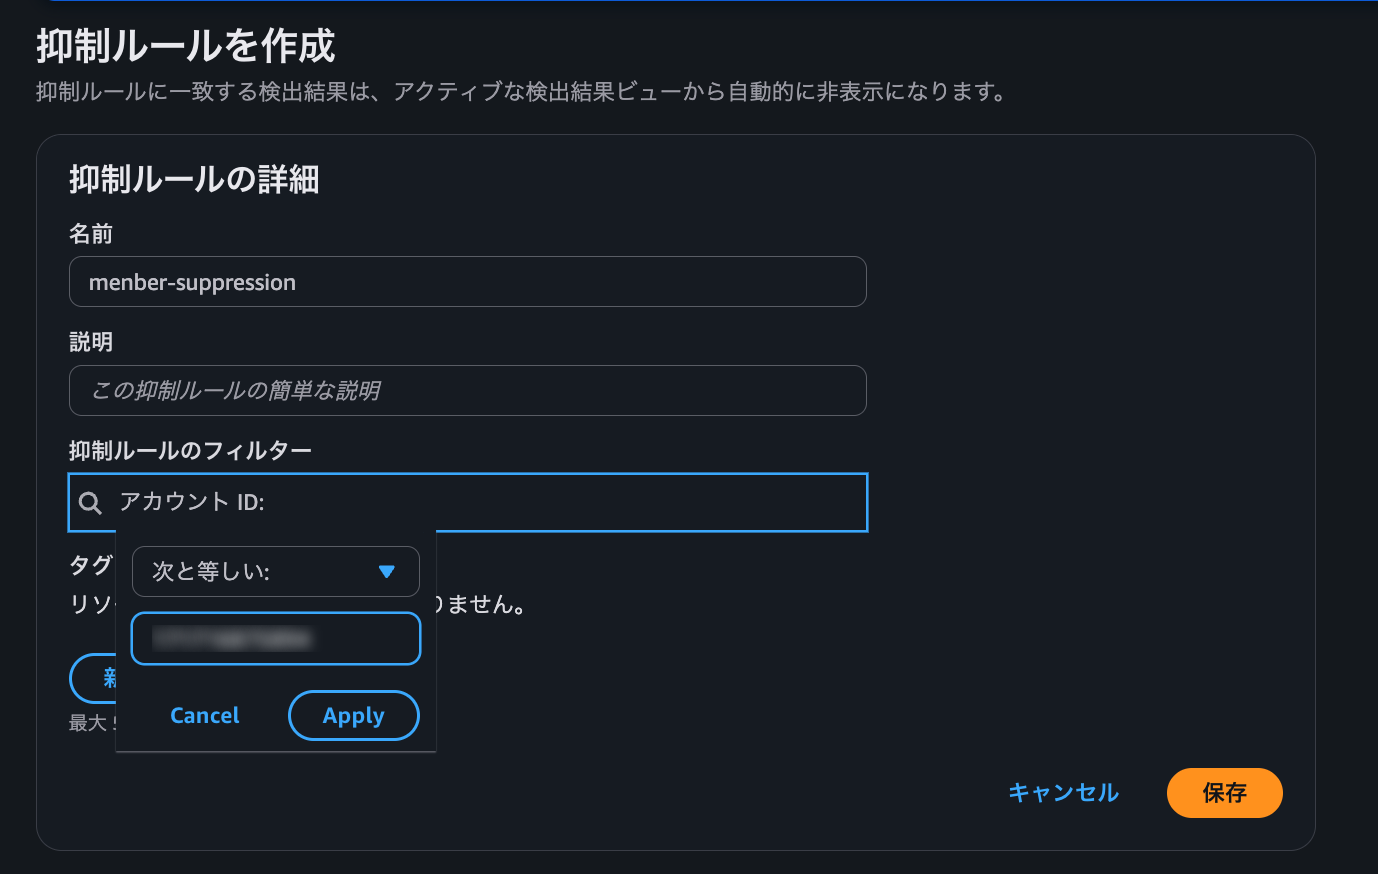Focus the blurred account ID value input
The width and height of the screenshot is (1378, 874).
click(x=275, y=638)
